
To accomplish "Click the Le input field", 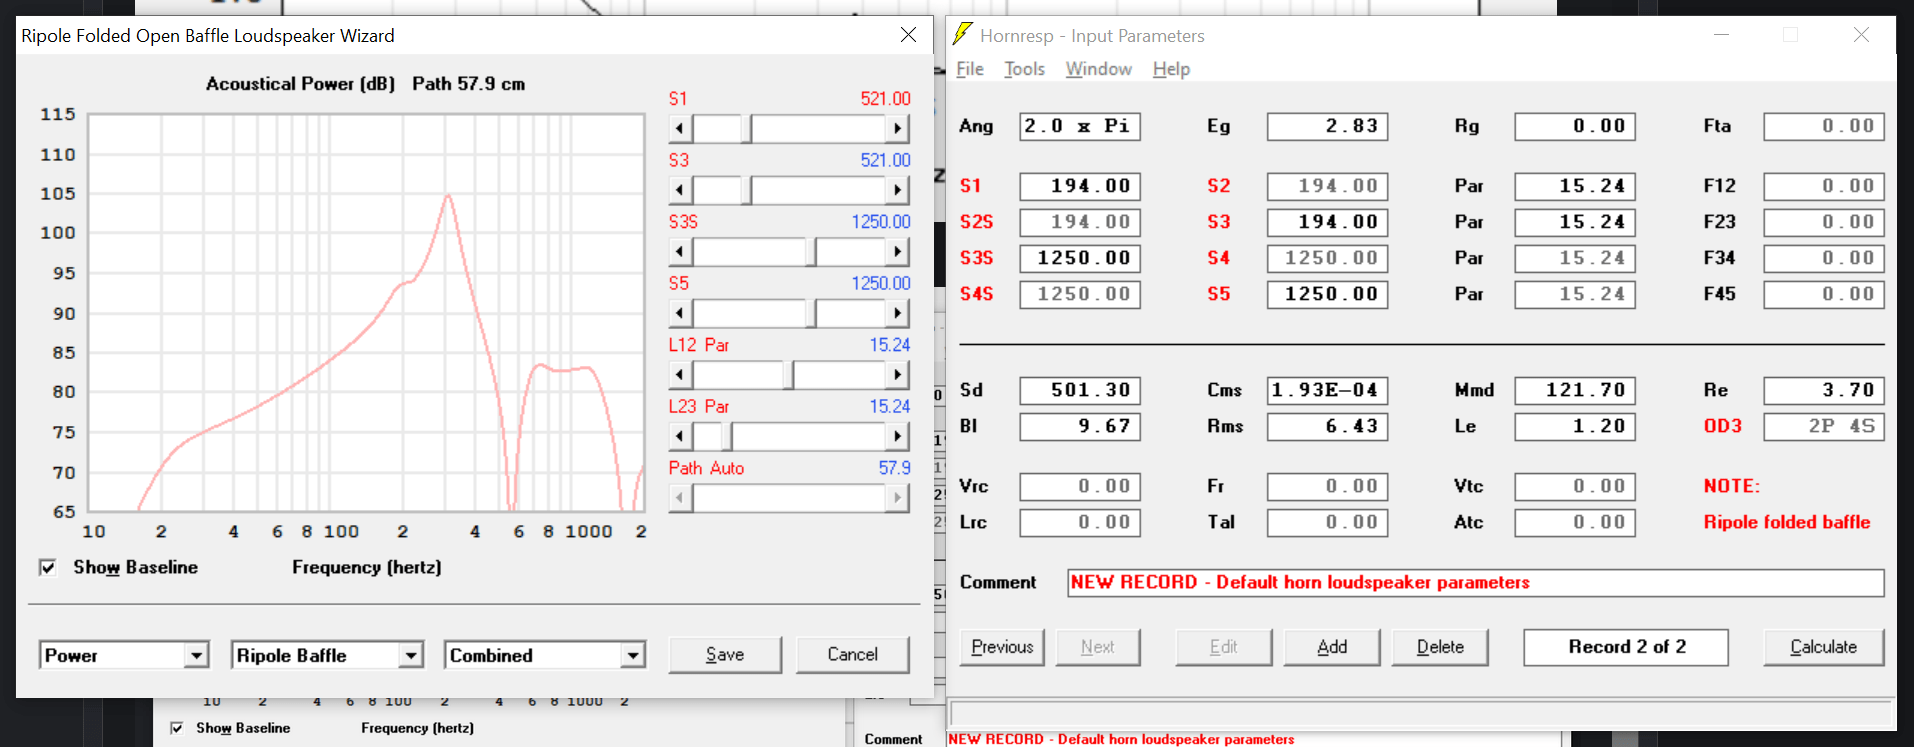I will pos(1575,426).
